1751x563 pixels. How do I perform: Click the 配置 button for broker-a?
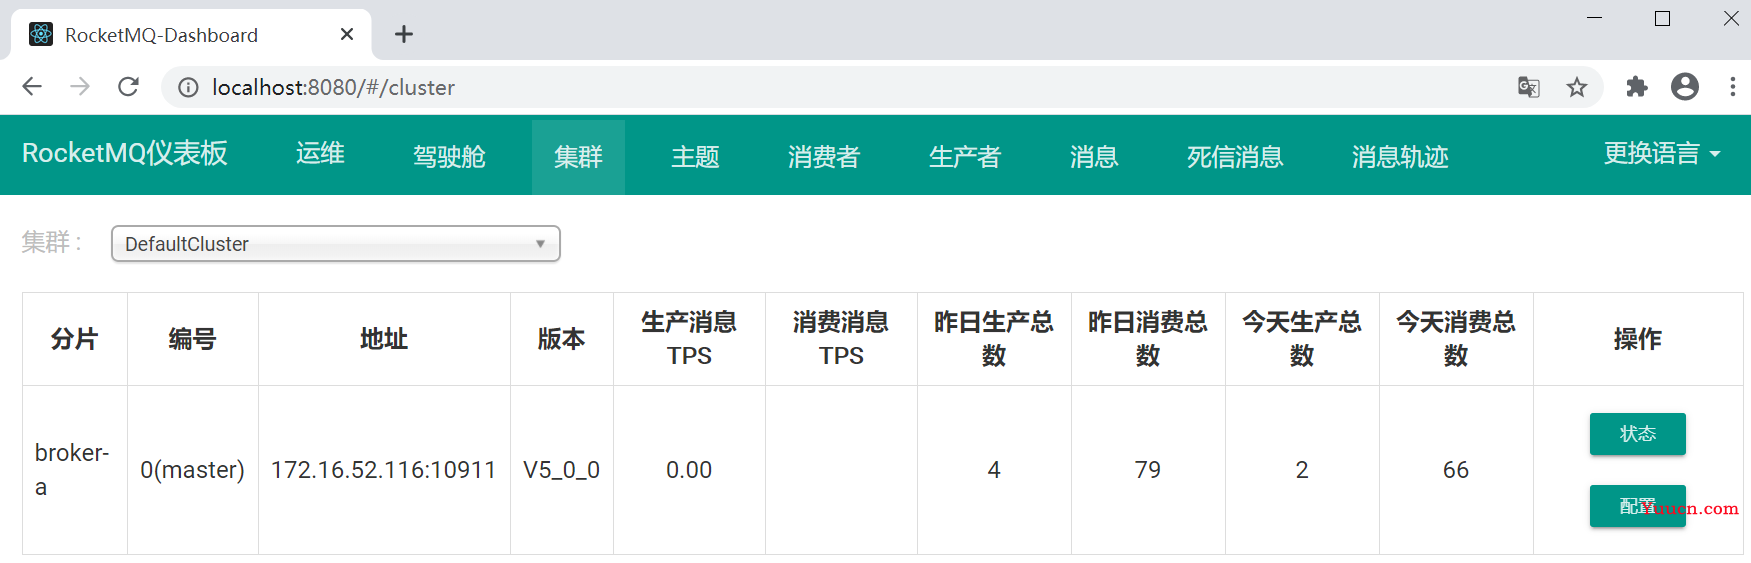(x=1638, y=506)
